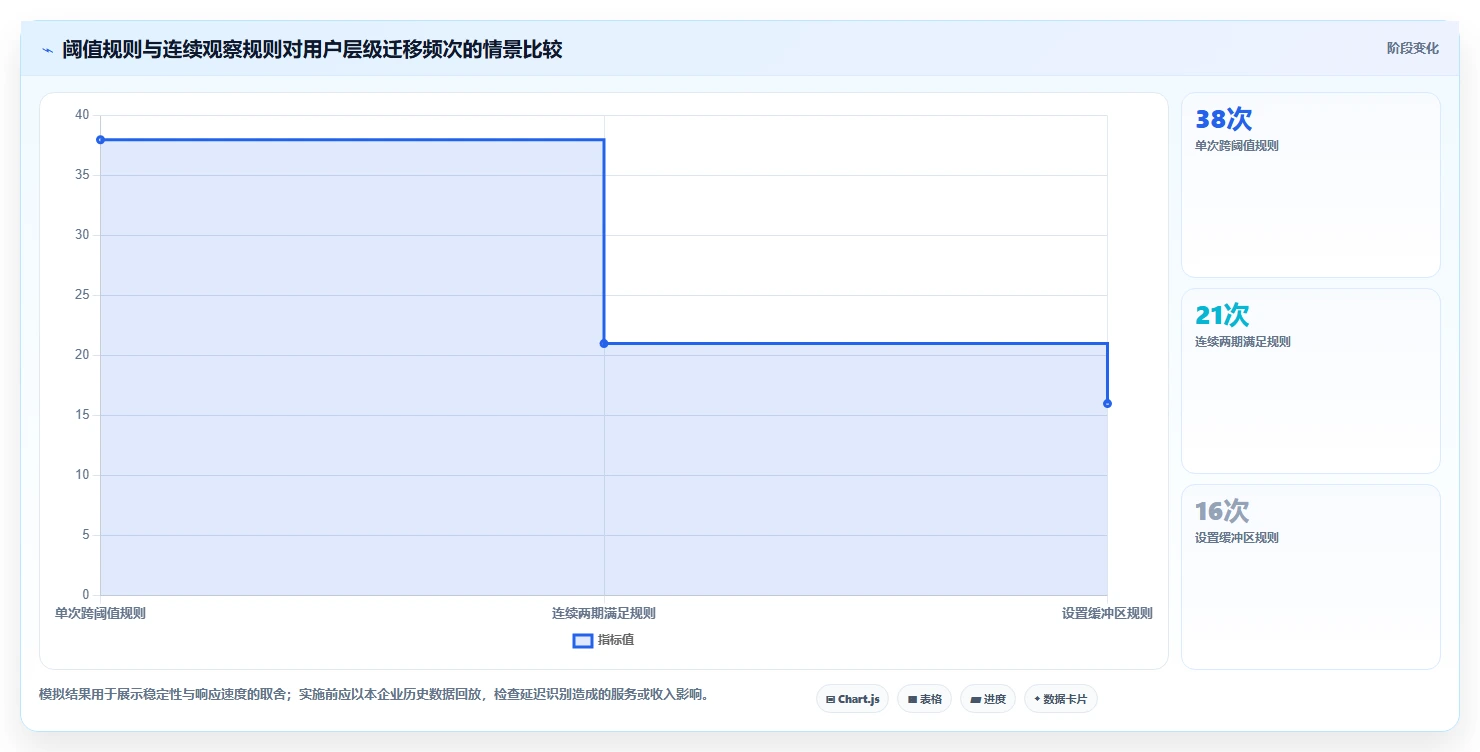Select the Chart.js tag
This screenshot has height=752, width=1480.
[x=852, y=699]
